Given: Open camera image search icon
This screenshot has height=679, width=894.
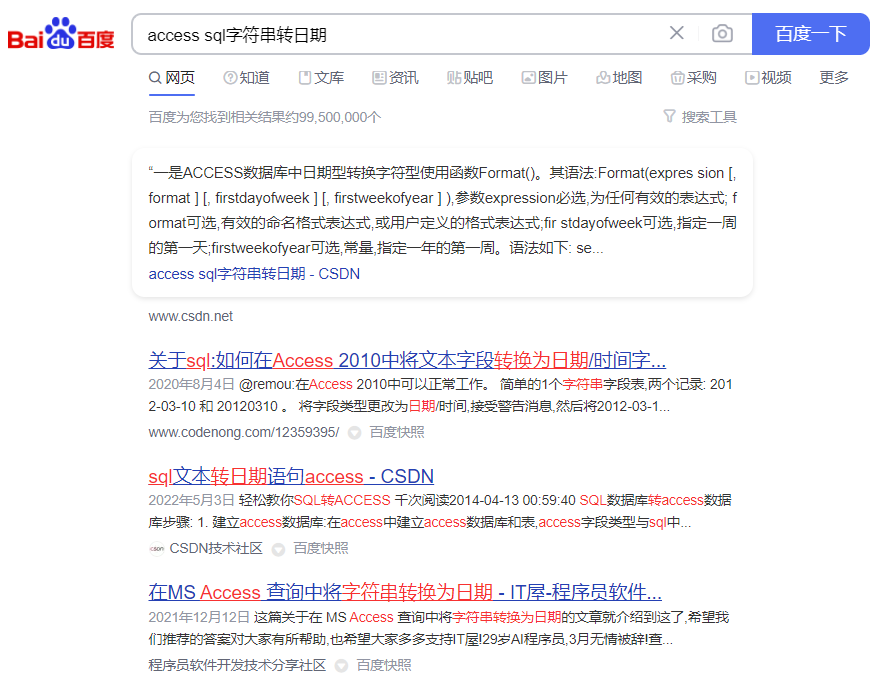Looking at the screenshot, I should coord(722,34).
